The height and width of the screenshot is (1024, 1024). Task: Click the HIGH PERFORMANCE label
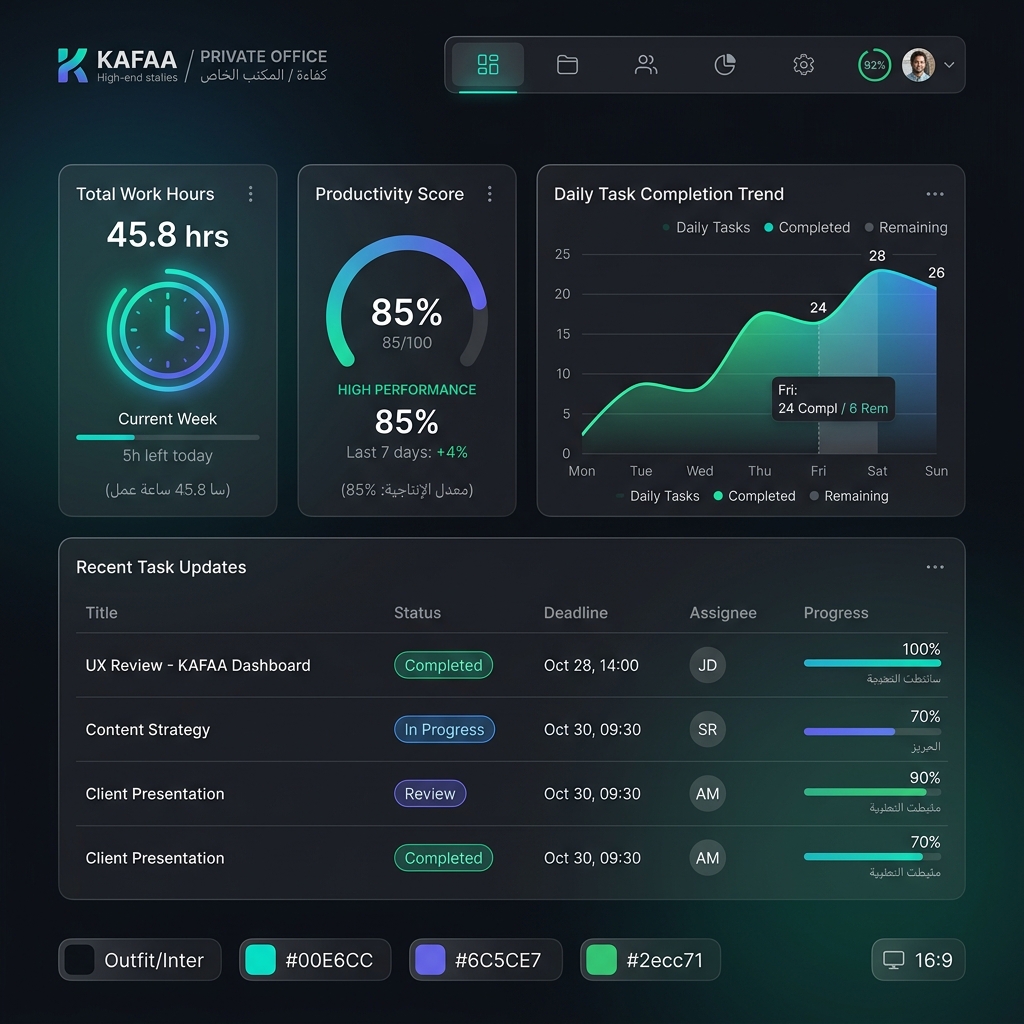[x=406, y=390]
